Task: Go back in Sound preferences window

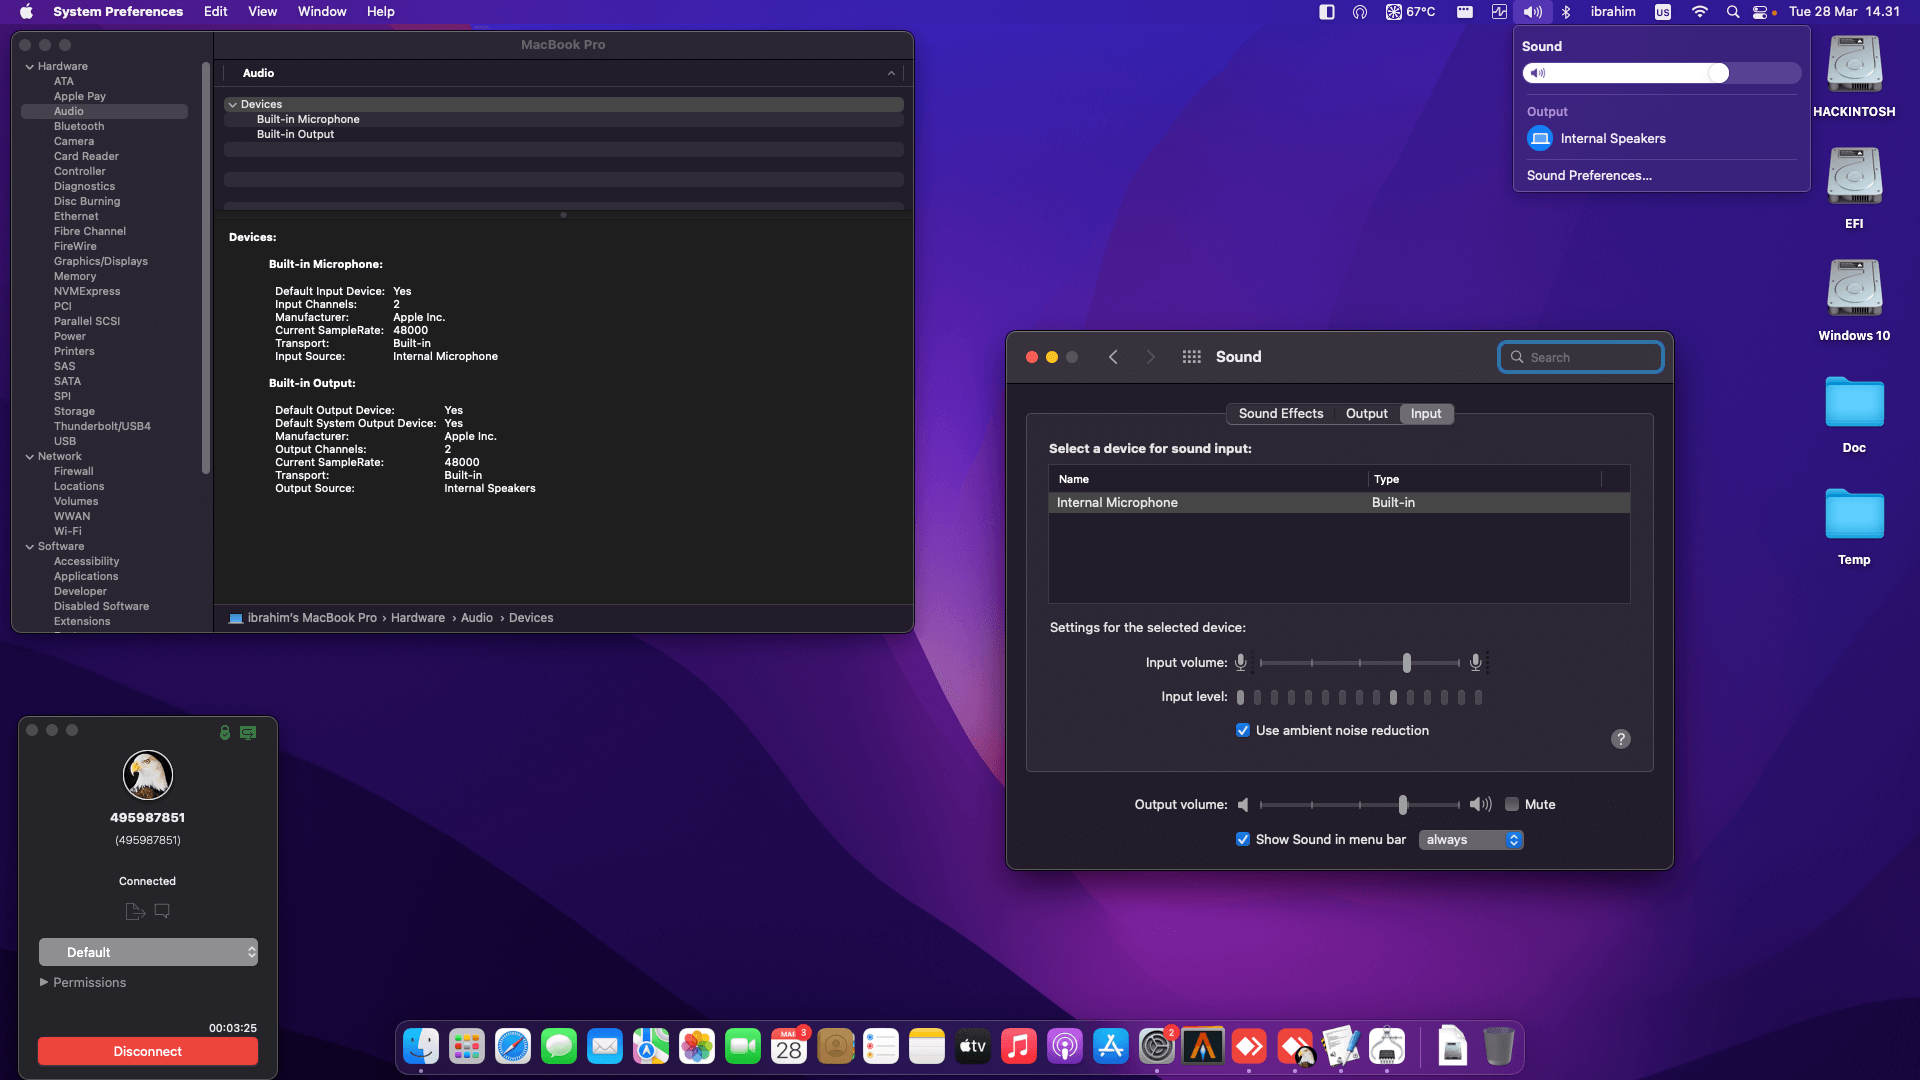Action: [1113, 357]
